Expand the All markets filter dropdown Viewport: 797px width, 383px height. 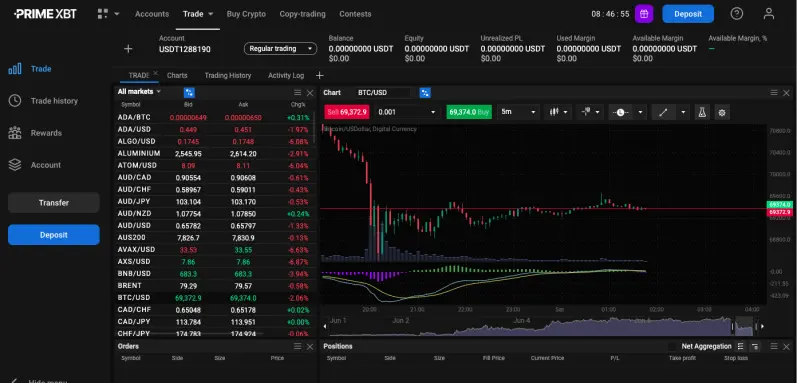[x=159, y=91]
